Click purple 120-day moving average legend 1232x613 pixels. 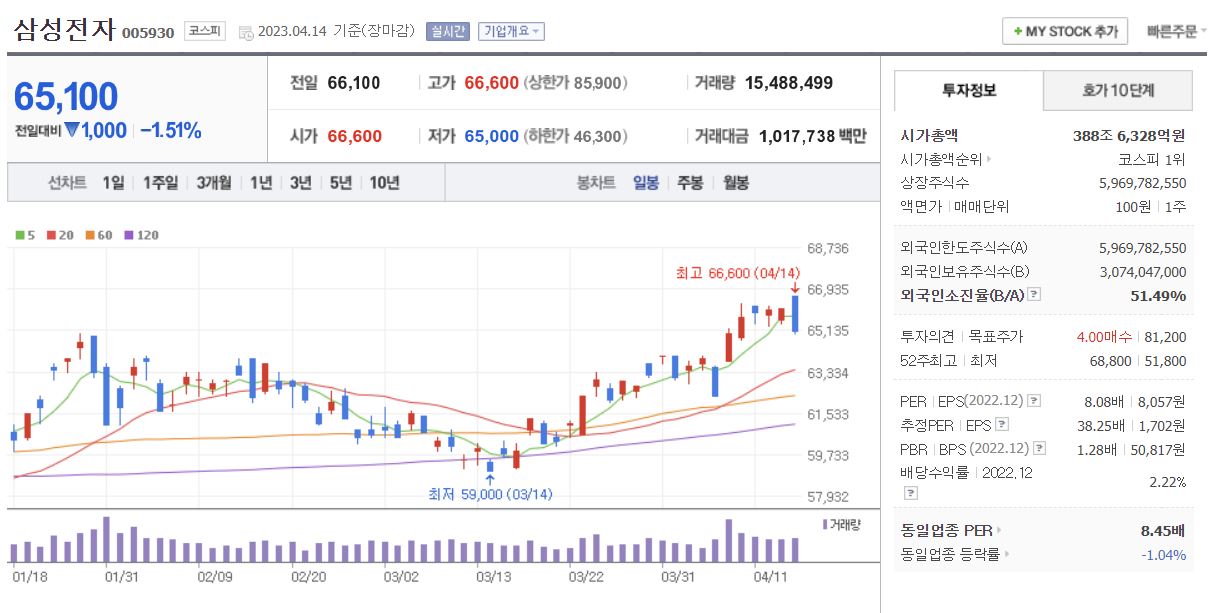(x=141, y=235)
